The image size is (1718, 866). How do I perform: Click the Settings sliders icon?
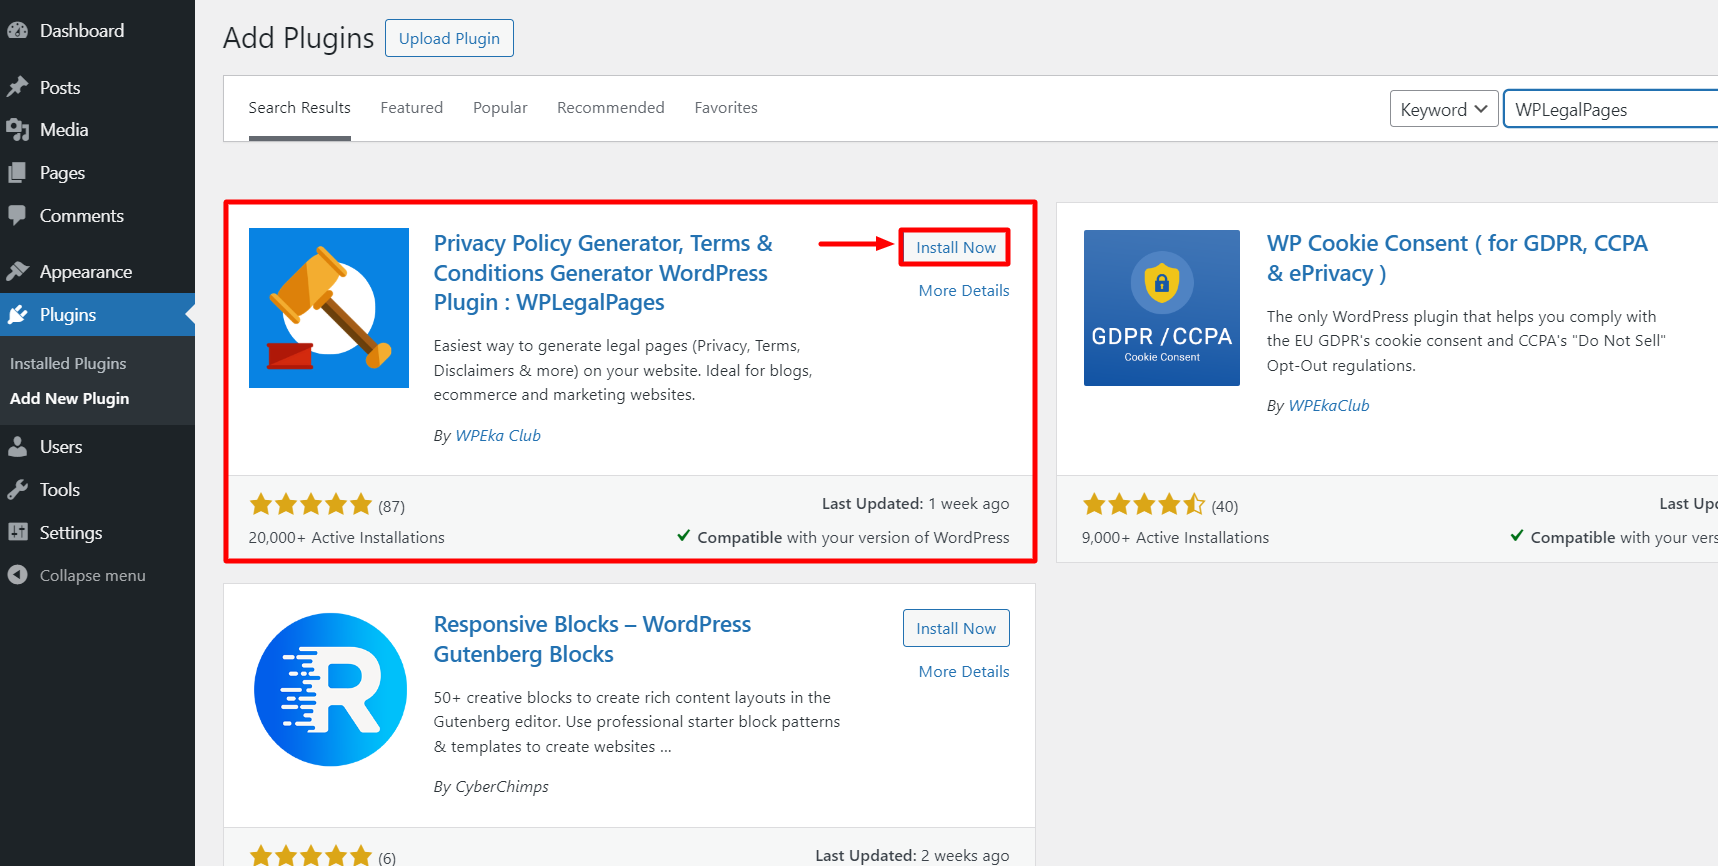(17, 532)
